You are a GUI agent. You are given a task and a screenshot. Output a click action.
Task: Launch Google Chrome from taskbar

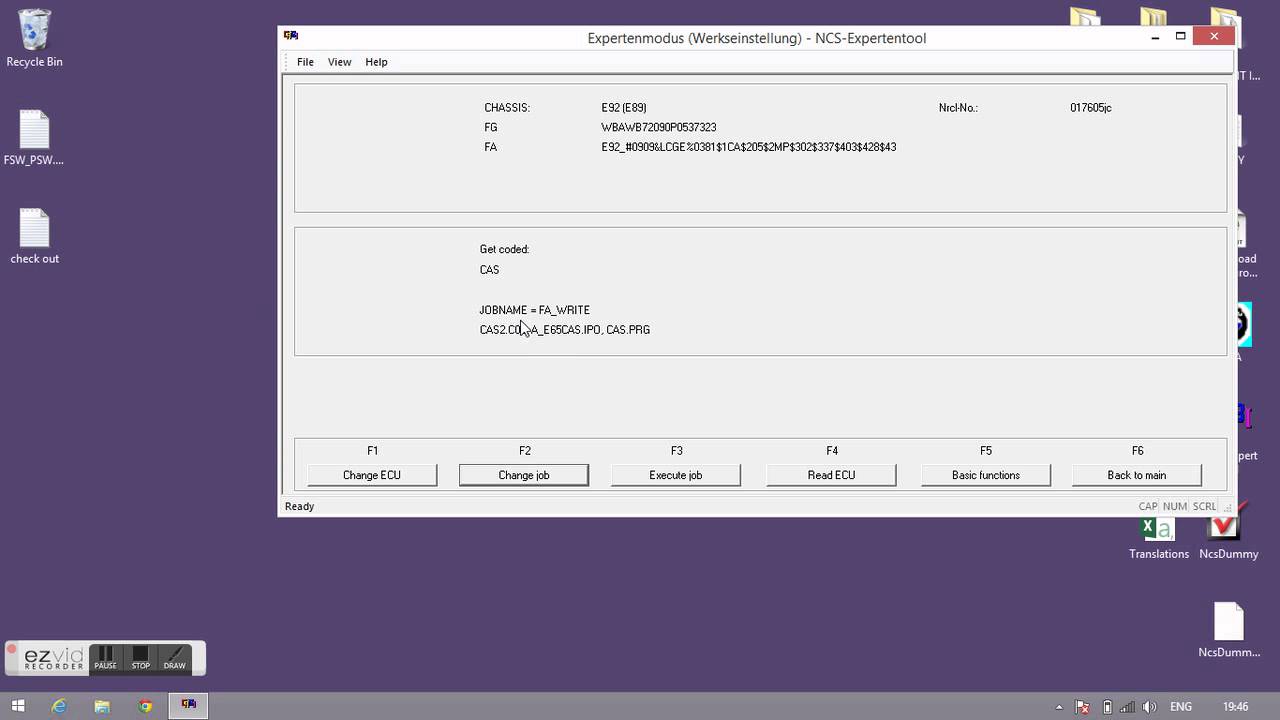coord(145,706)
